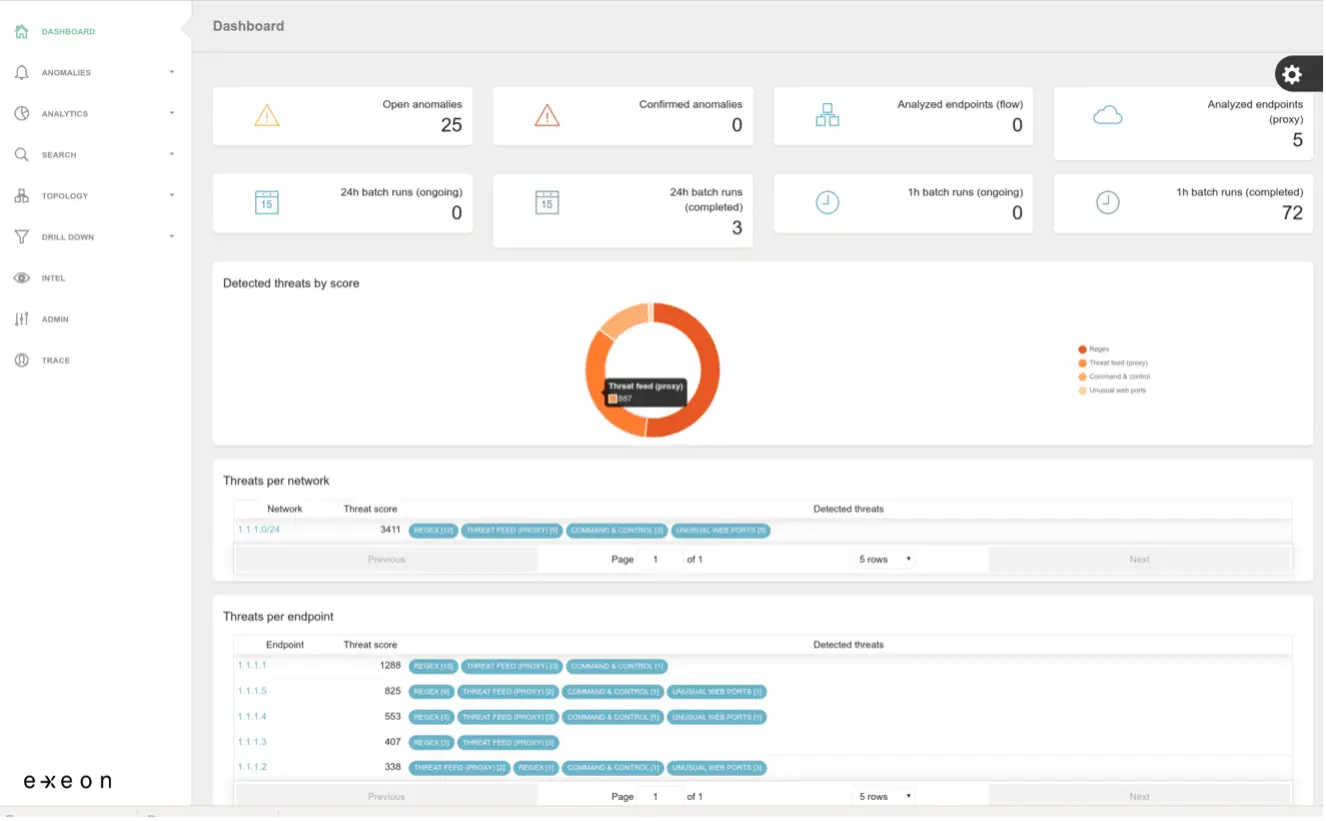Click the yellow warning icon for open anomalies
Image resolution: width=1326 pixels, height=821 pixels.
[267, 116]
